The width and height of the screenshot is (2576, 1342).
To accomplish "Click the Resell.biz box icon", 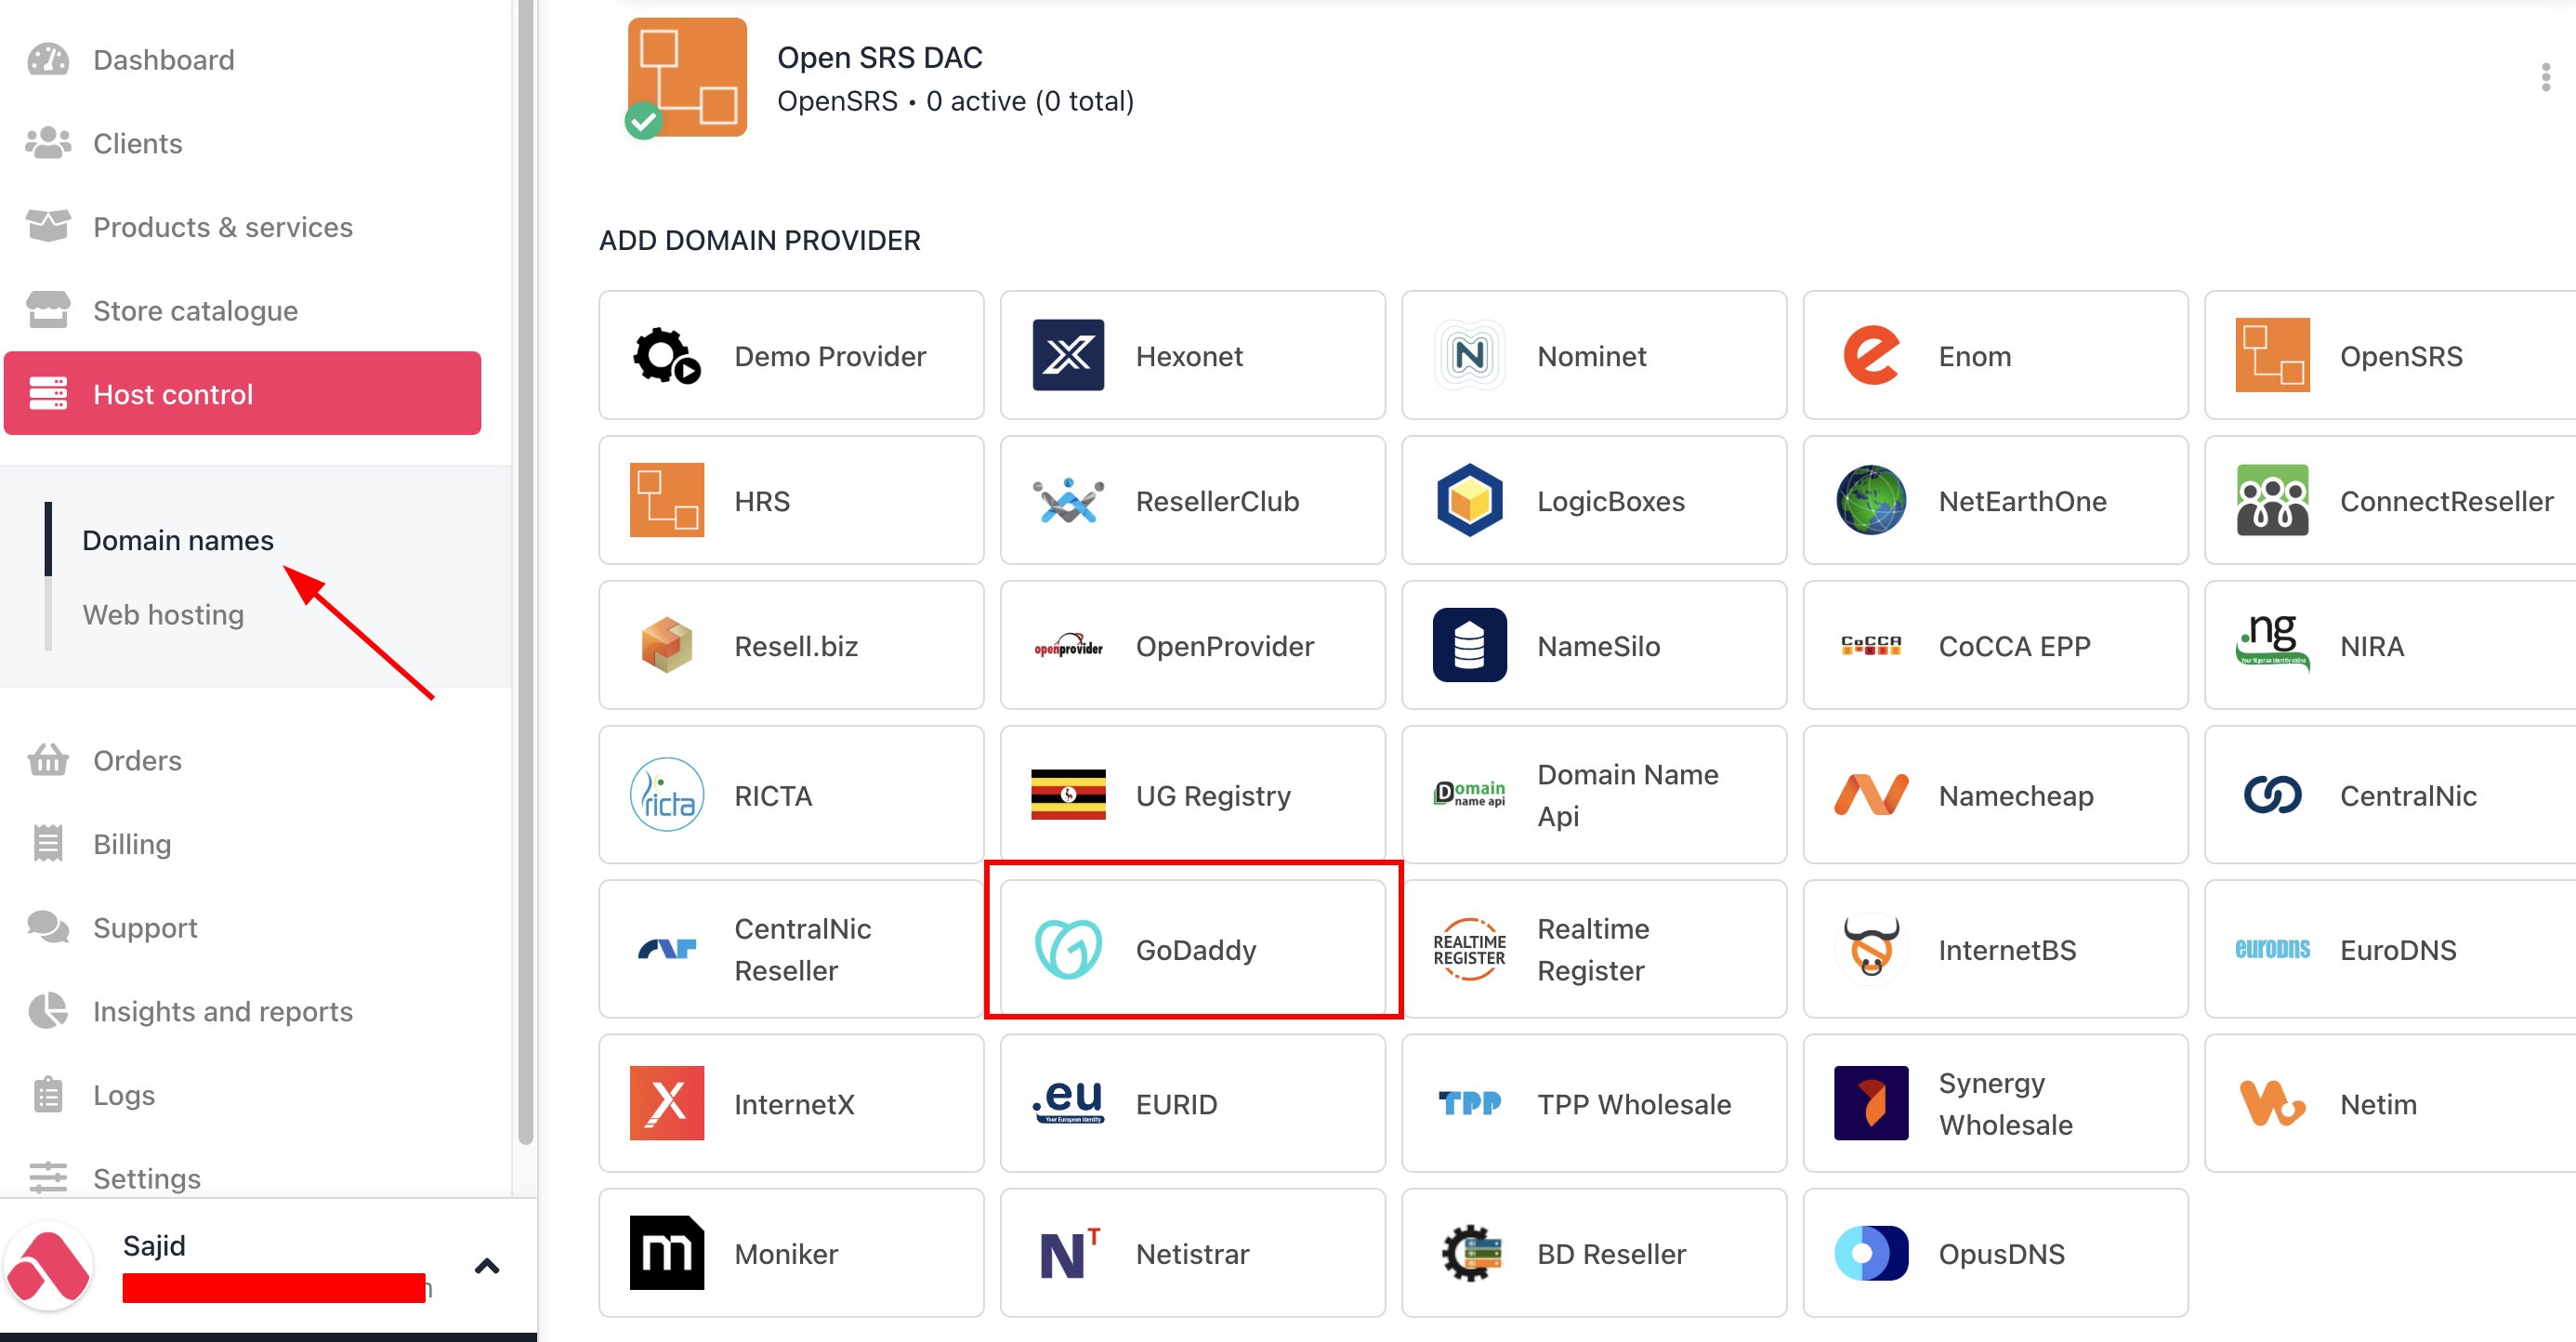I will (x=667, y=645).
